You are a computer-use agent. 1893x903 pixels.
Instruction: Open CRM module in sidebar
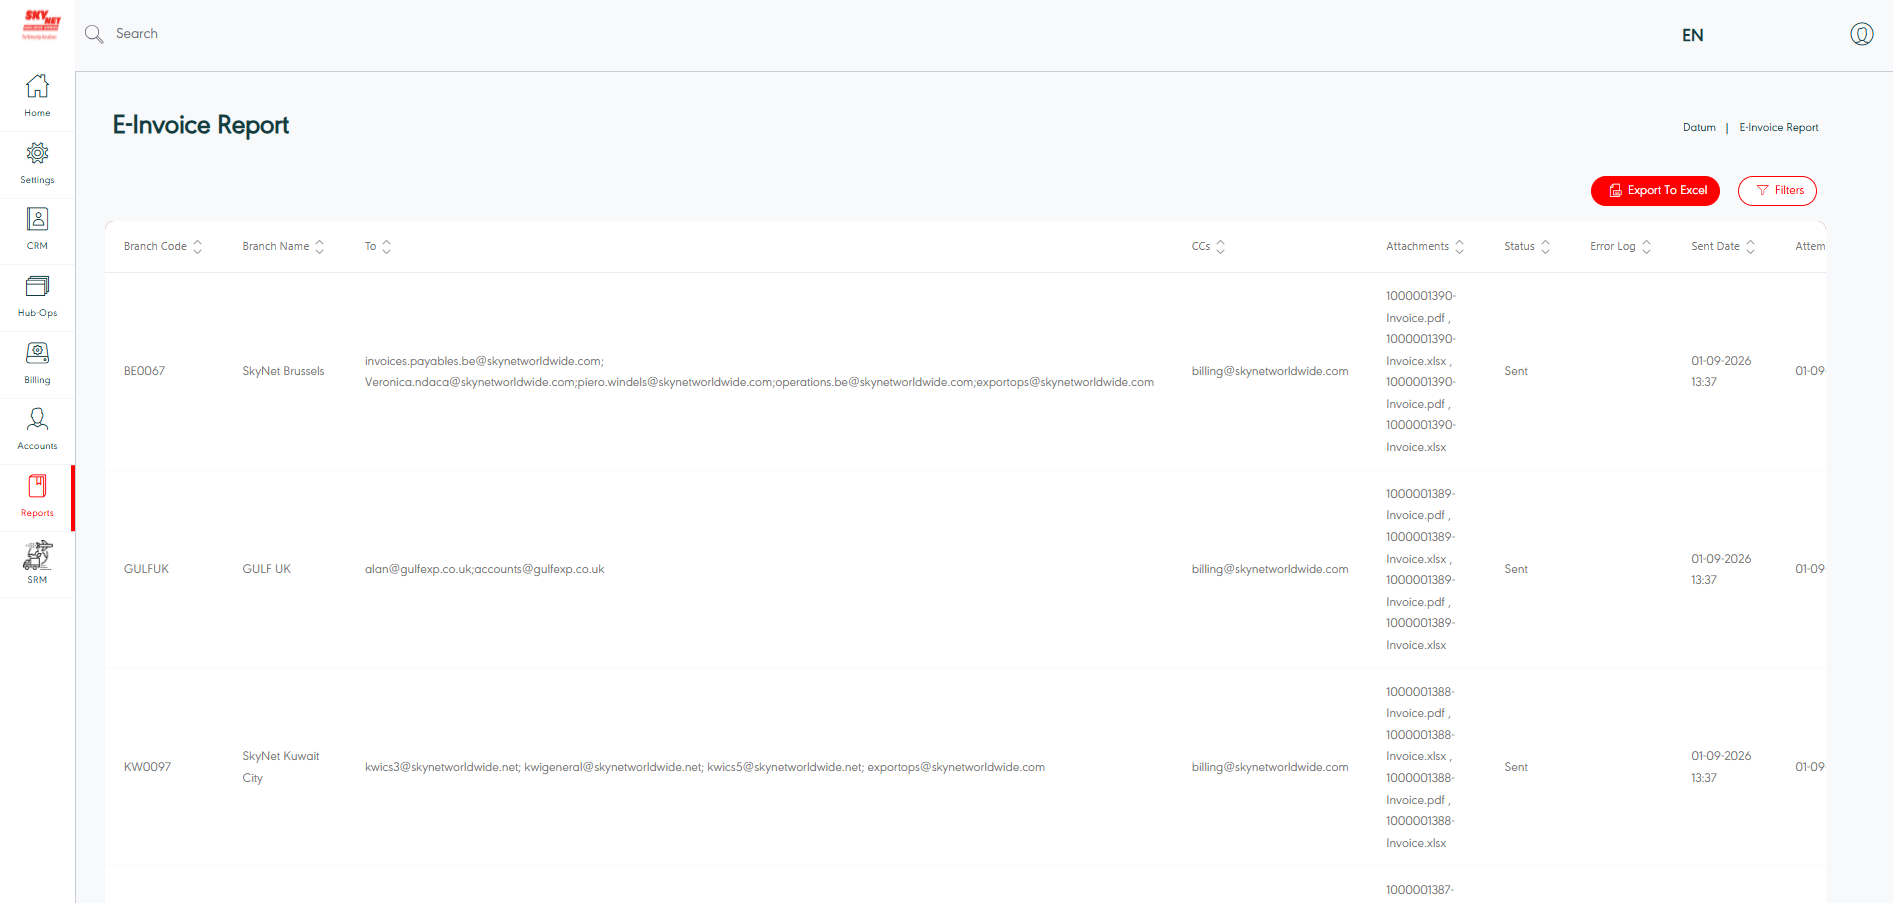(x=37, y=230)
